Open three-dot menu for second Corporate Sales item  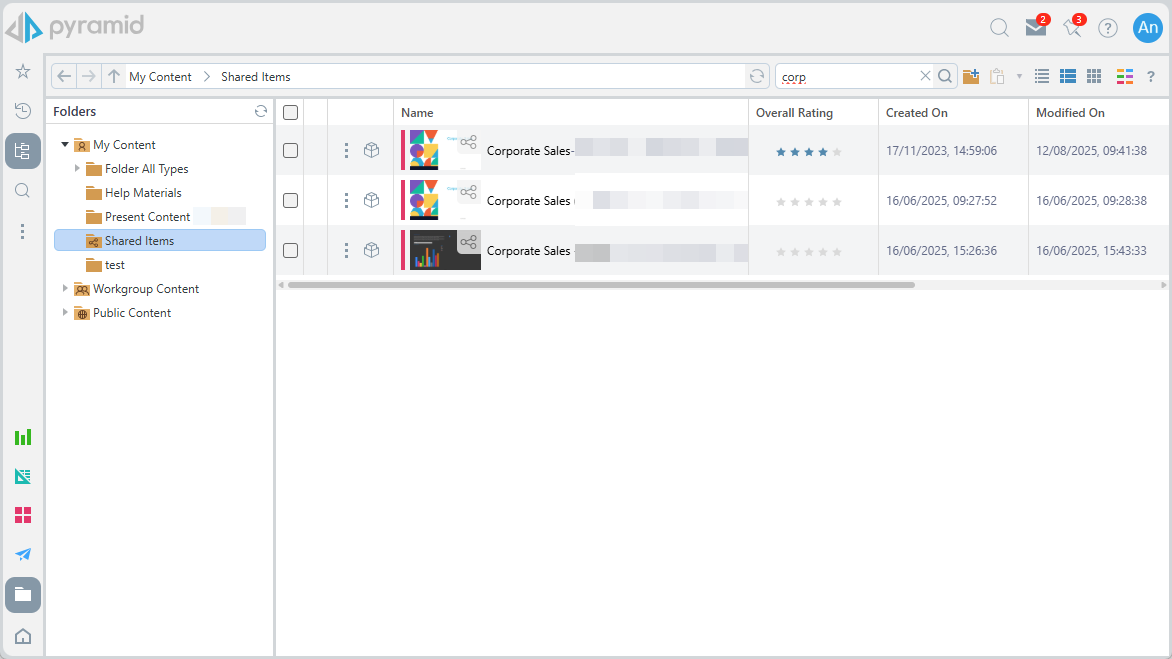click(346, 201)
